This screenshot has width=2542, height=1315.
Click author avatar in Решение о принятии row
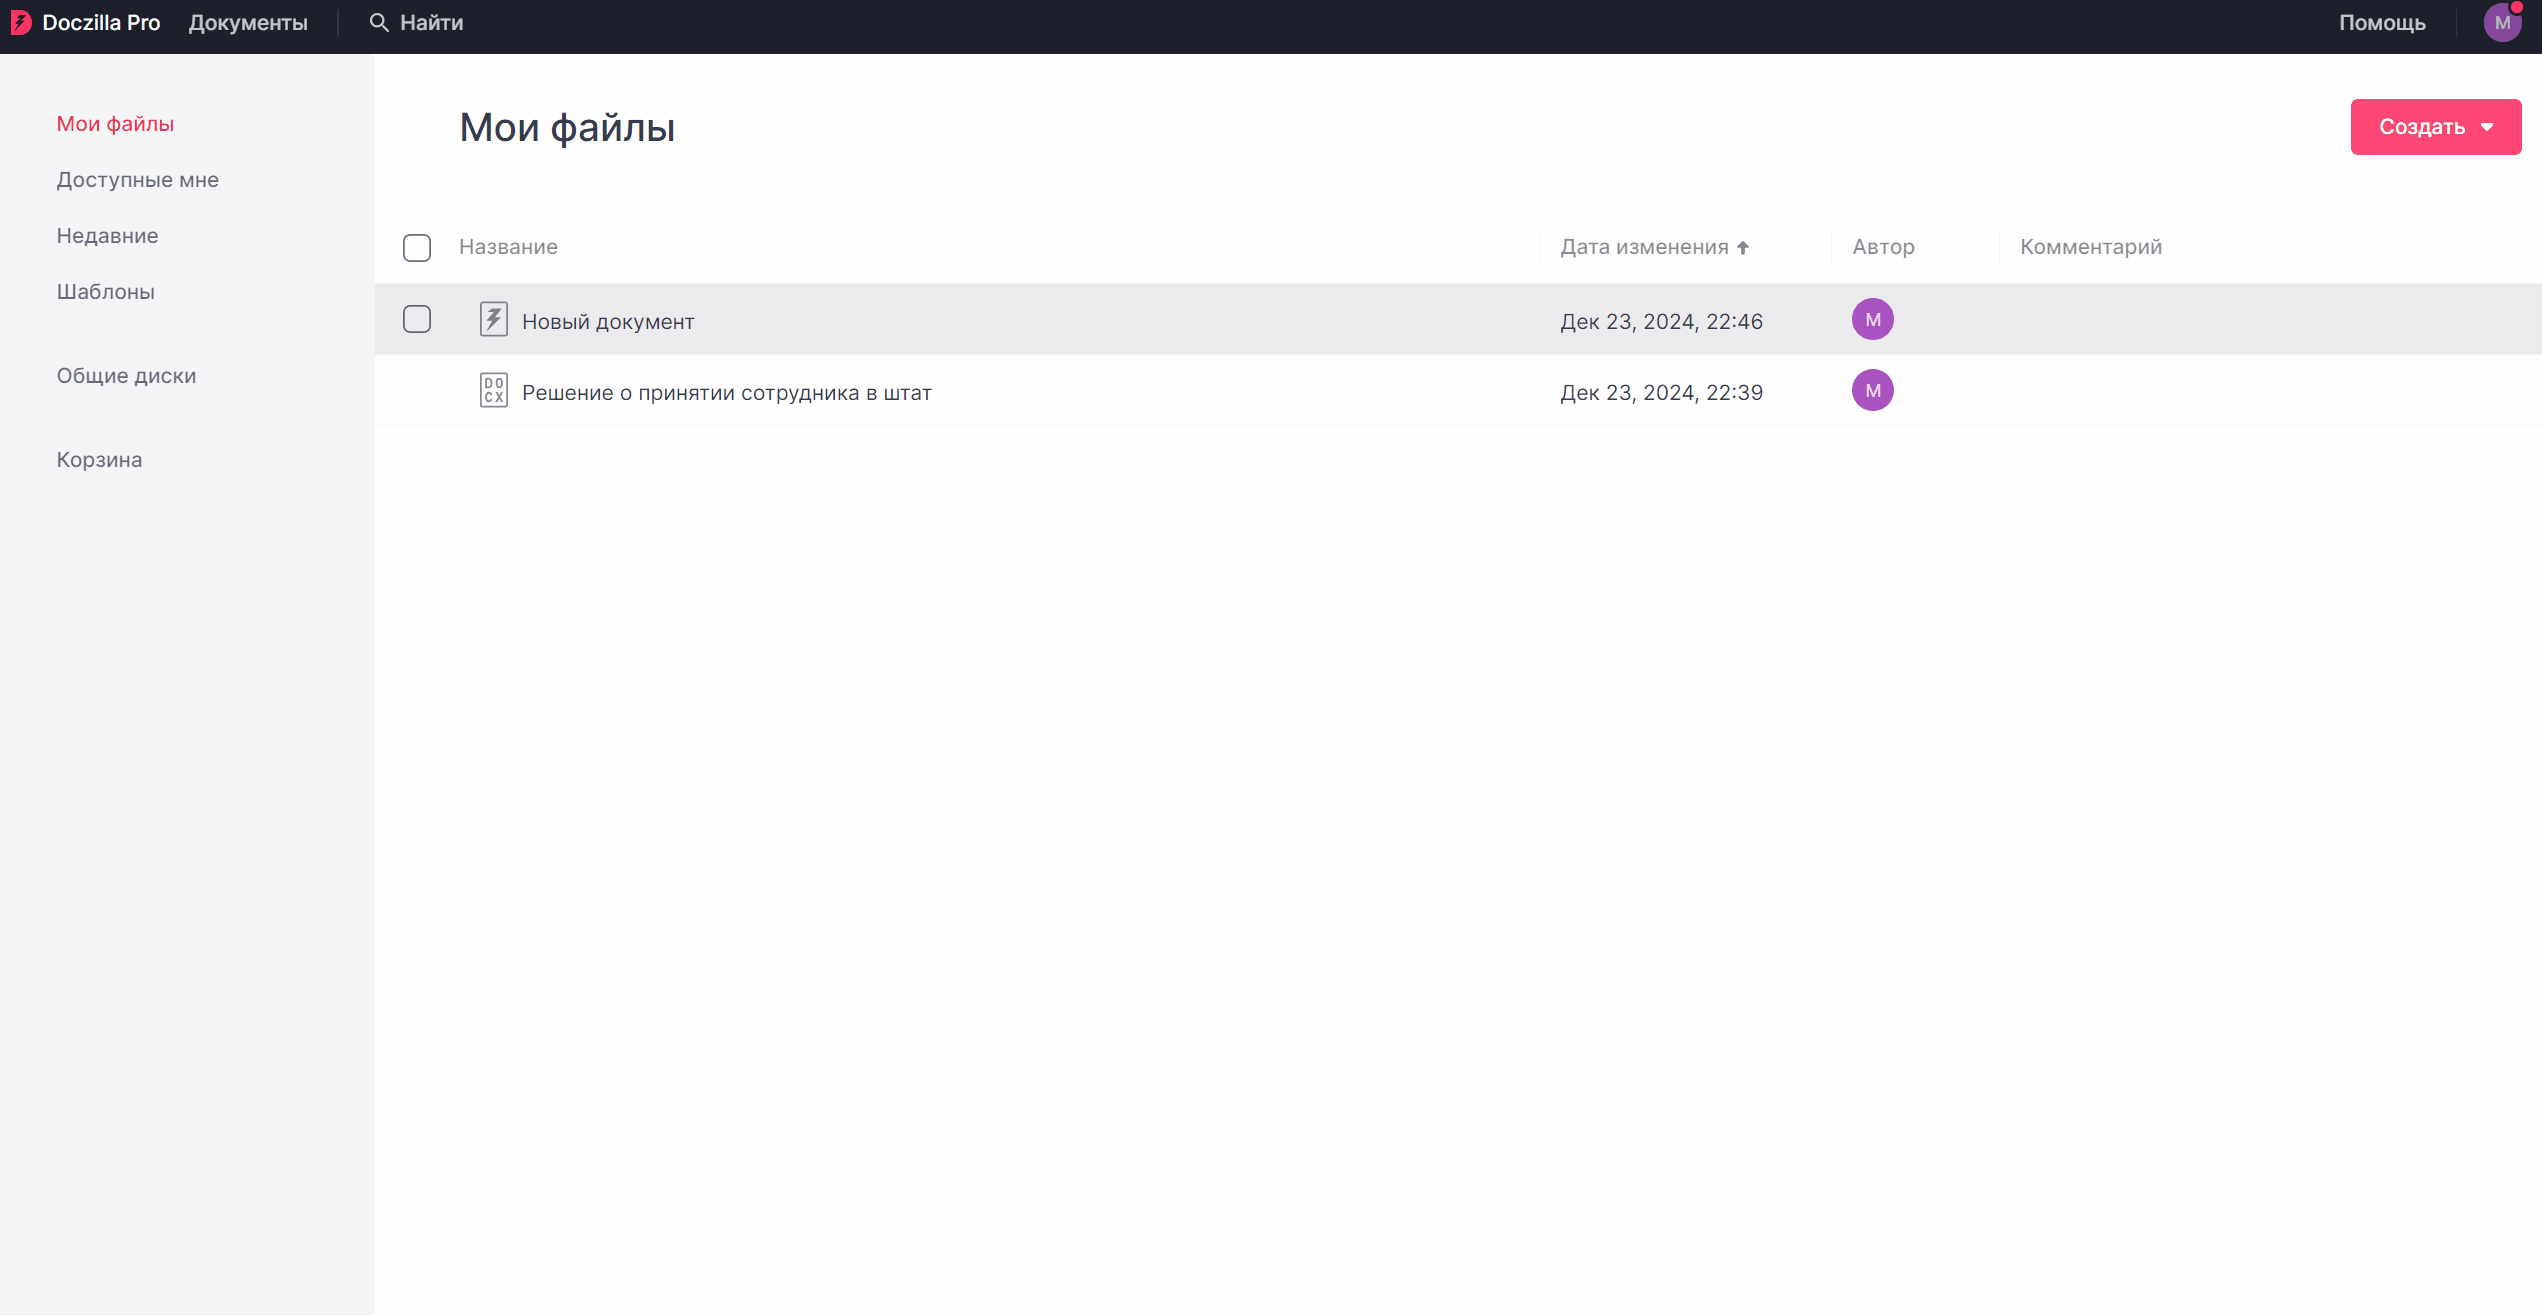pos(1872,391)
